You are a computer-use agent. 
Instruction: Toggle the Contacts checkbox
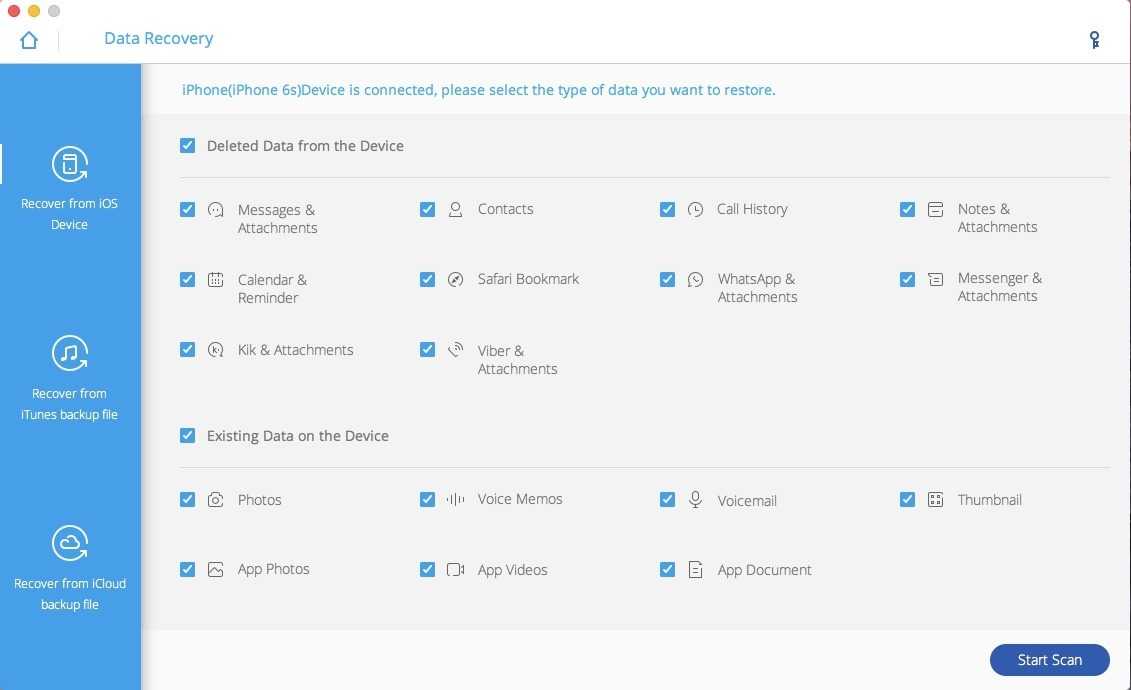[428, 210]
